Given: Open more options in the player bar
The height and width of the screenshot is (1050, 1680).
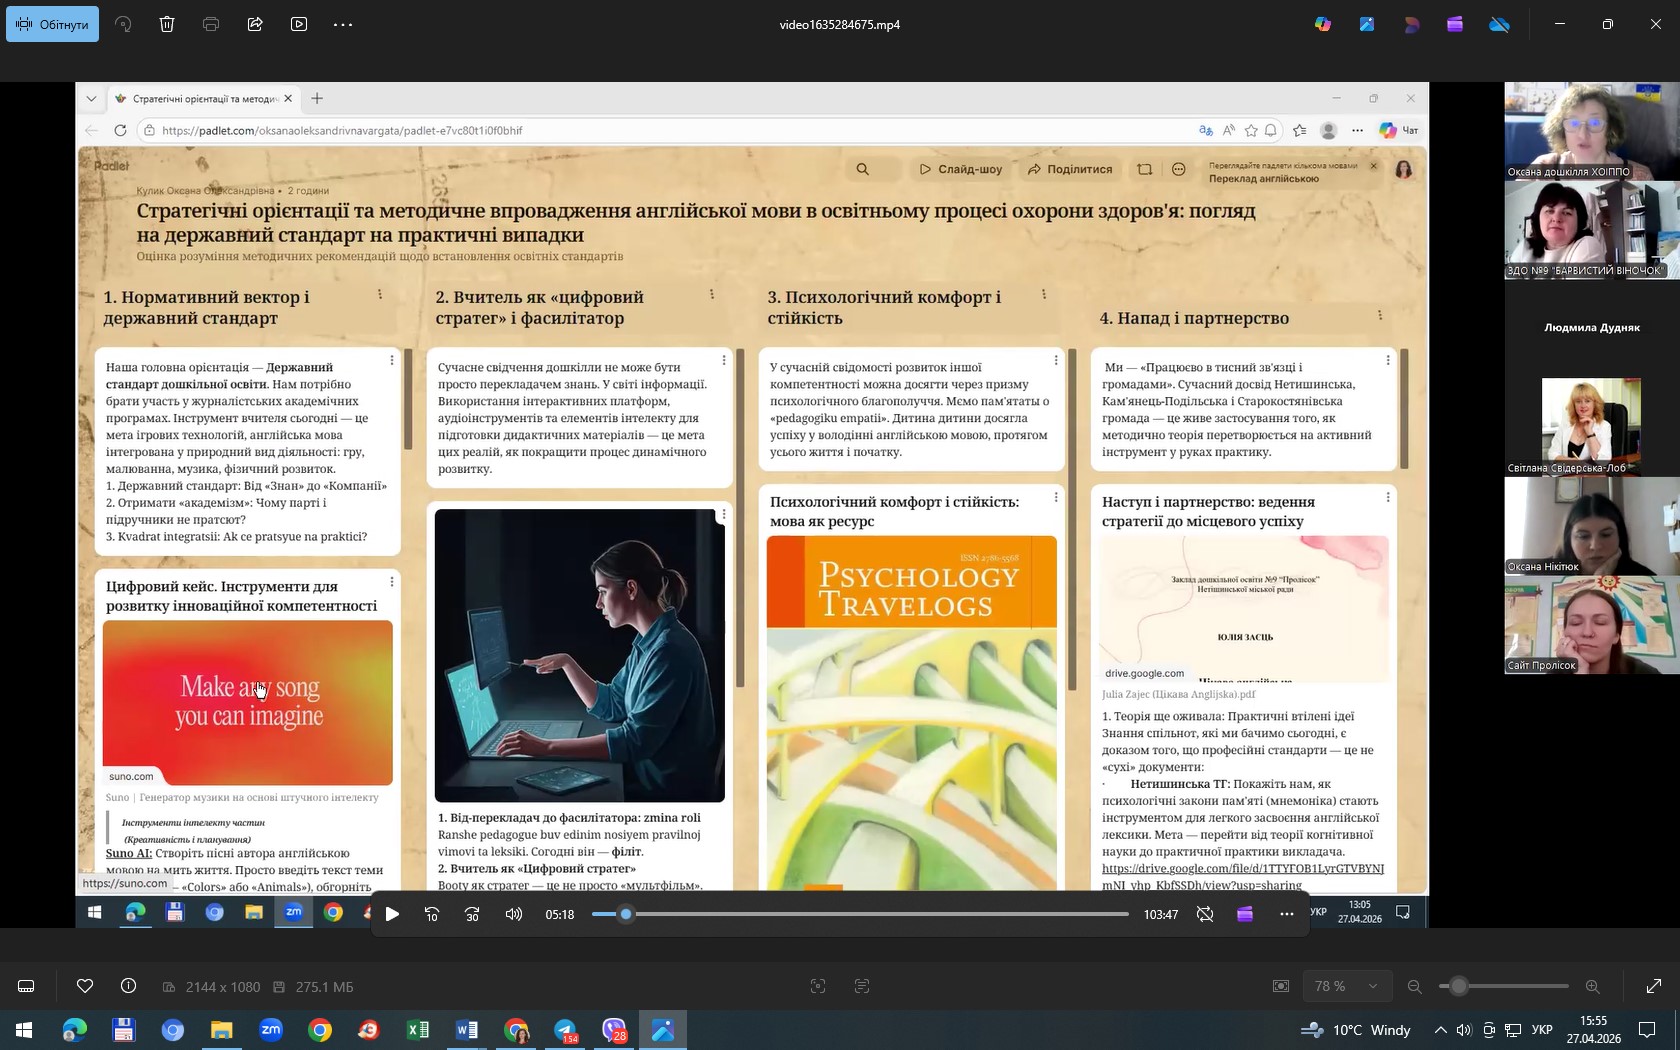Looking at the screenshot, I should tap(1287, 914).
